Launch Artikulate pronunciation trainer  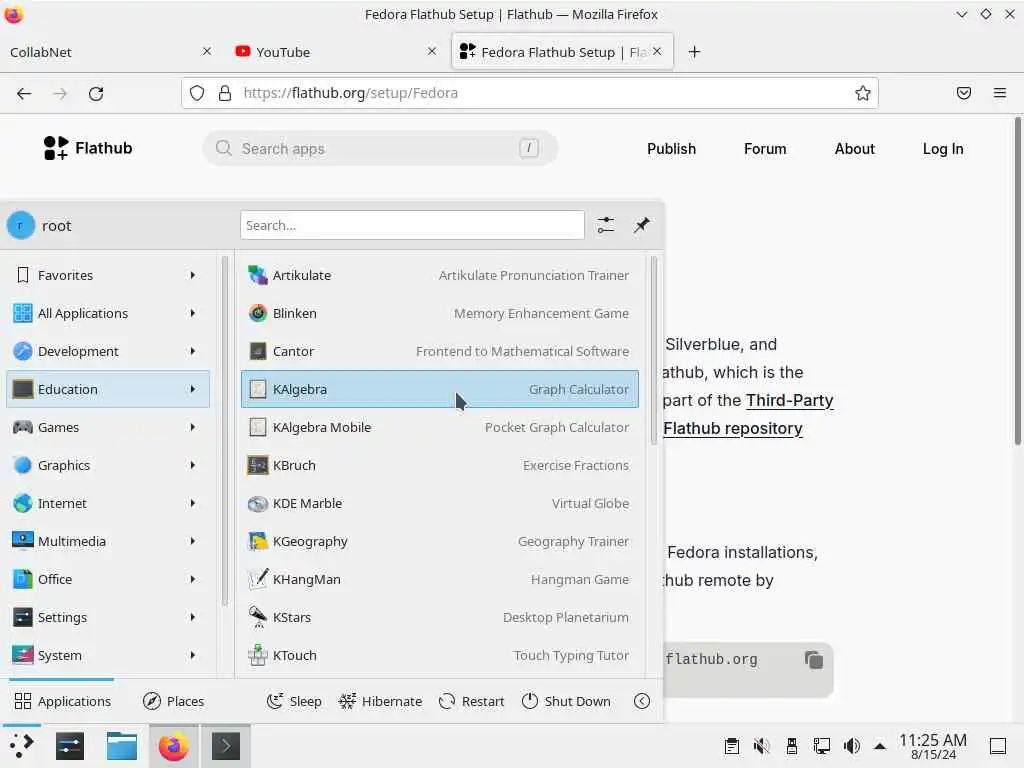[440, 276]
